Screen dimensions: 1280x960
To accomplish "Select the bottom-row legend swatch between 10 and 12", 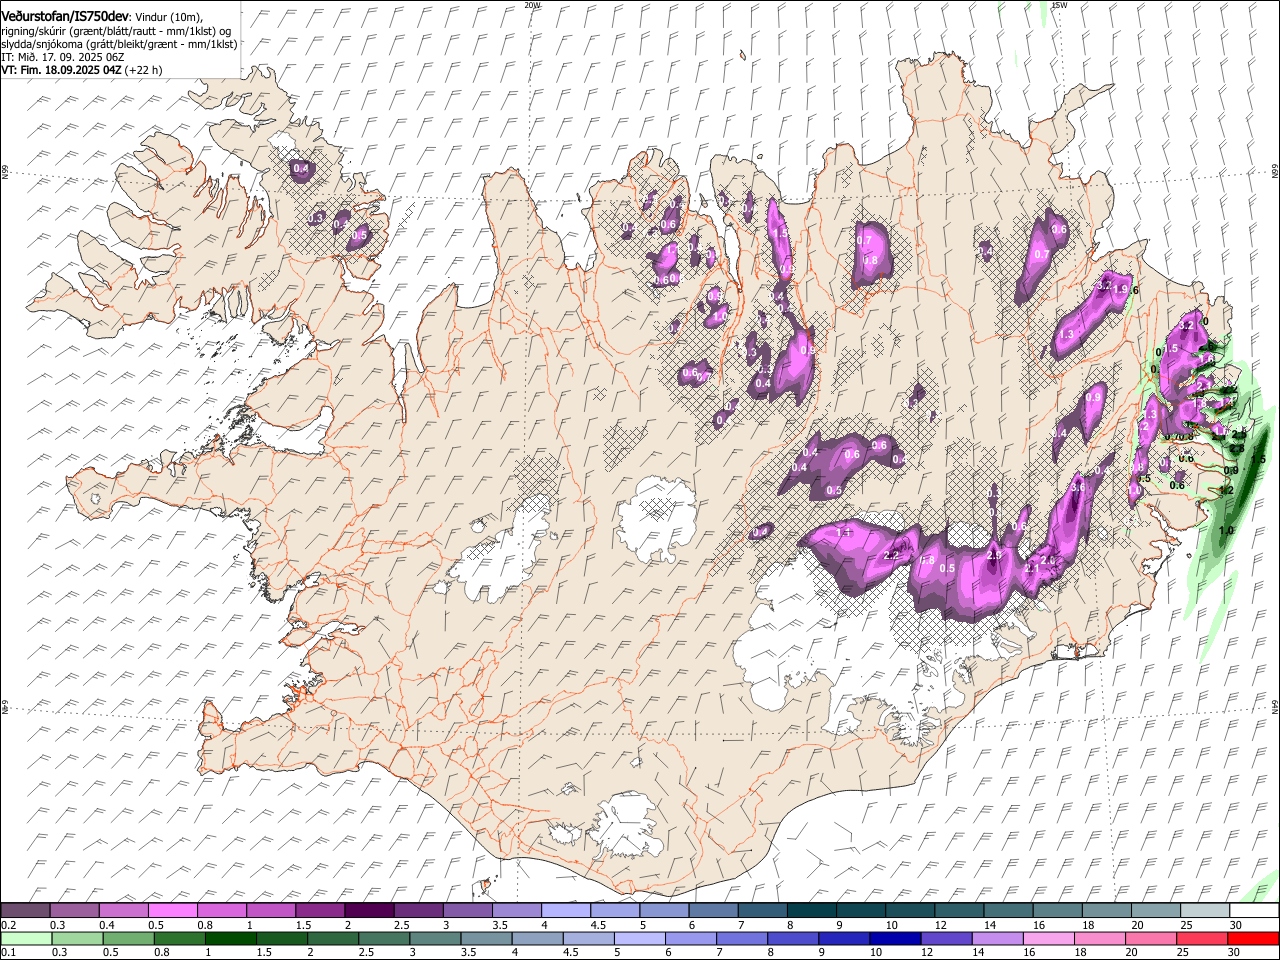I will click(x=895, y=938).
